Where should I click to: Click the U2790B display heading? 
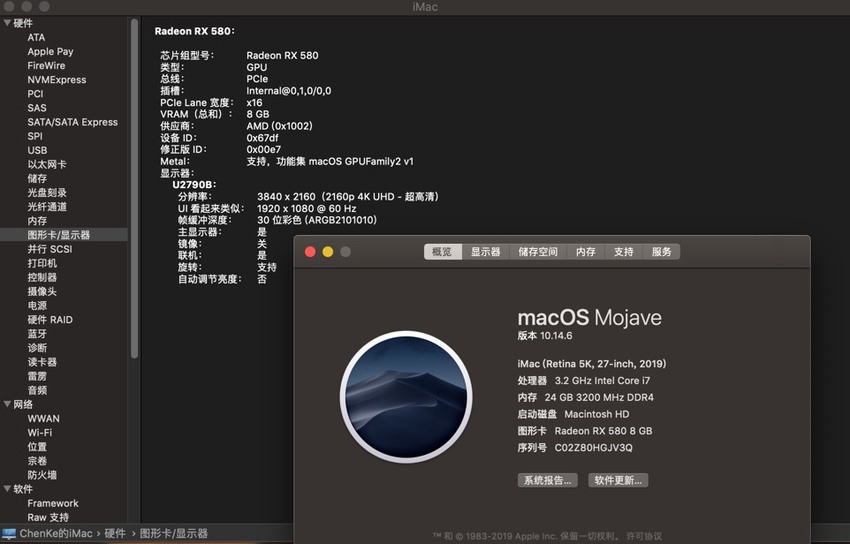[194, 185]
